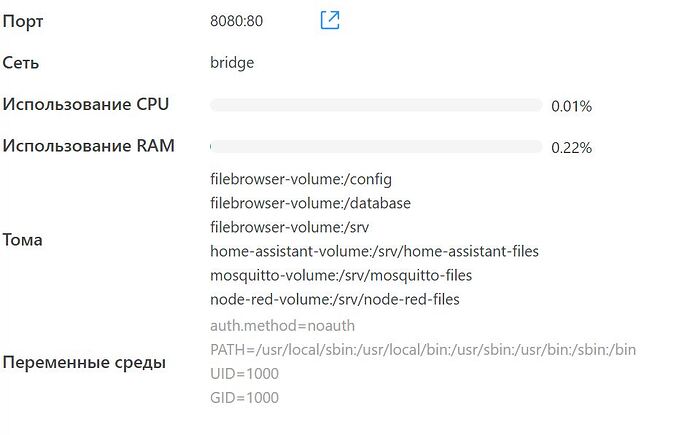Click the CPU usage progress bar
This screenshot has width=690, height=435.
point(376,105)
